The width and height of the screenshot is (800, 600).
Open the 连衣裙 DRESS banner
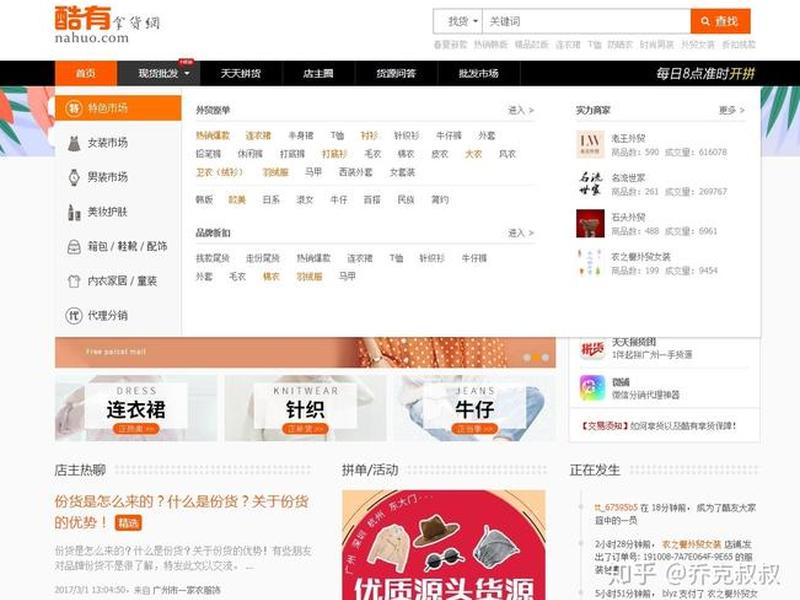(x=136, y=408)
